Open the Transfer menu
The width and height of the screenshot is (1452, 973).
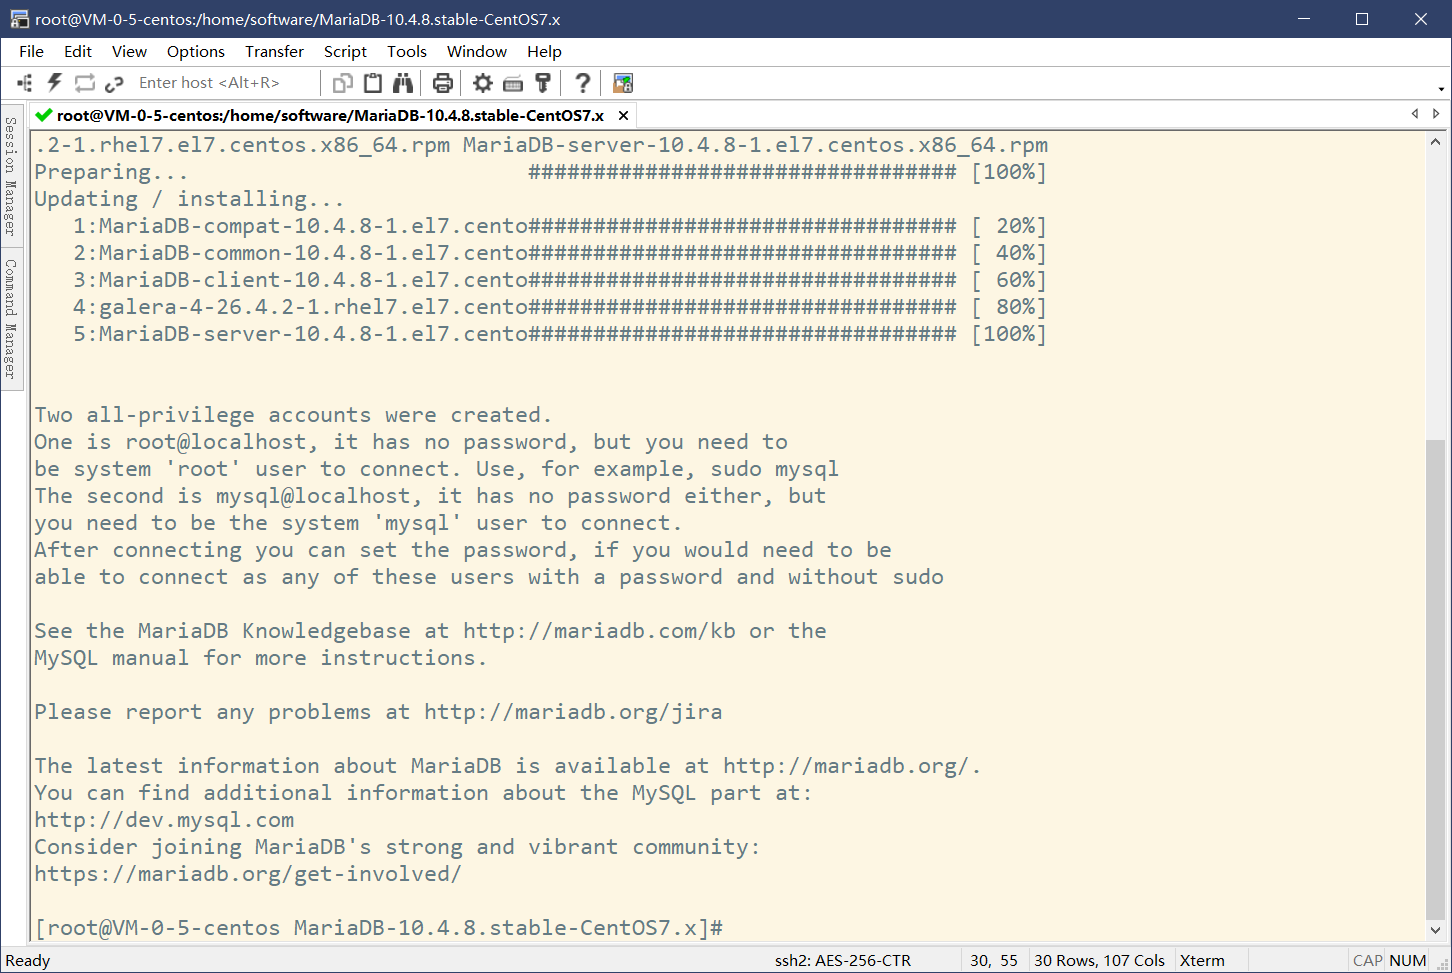pos(274,52)
